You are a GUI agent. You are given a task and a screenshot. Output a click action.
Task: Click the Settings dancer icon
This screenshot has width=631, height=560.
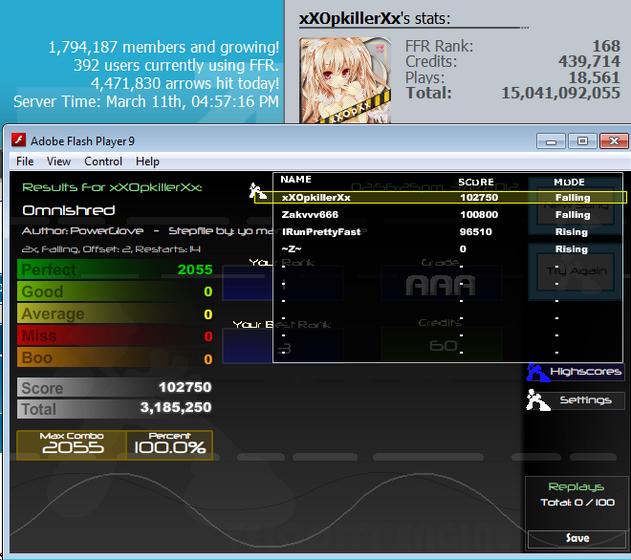(538, 400)
